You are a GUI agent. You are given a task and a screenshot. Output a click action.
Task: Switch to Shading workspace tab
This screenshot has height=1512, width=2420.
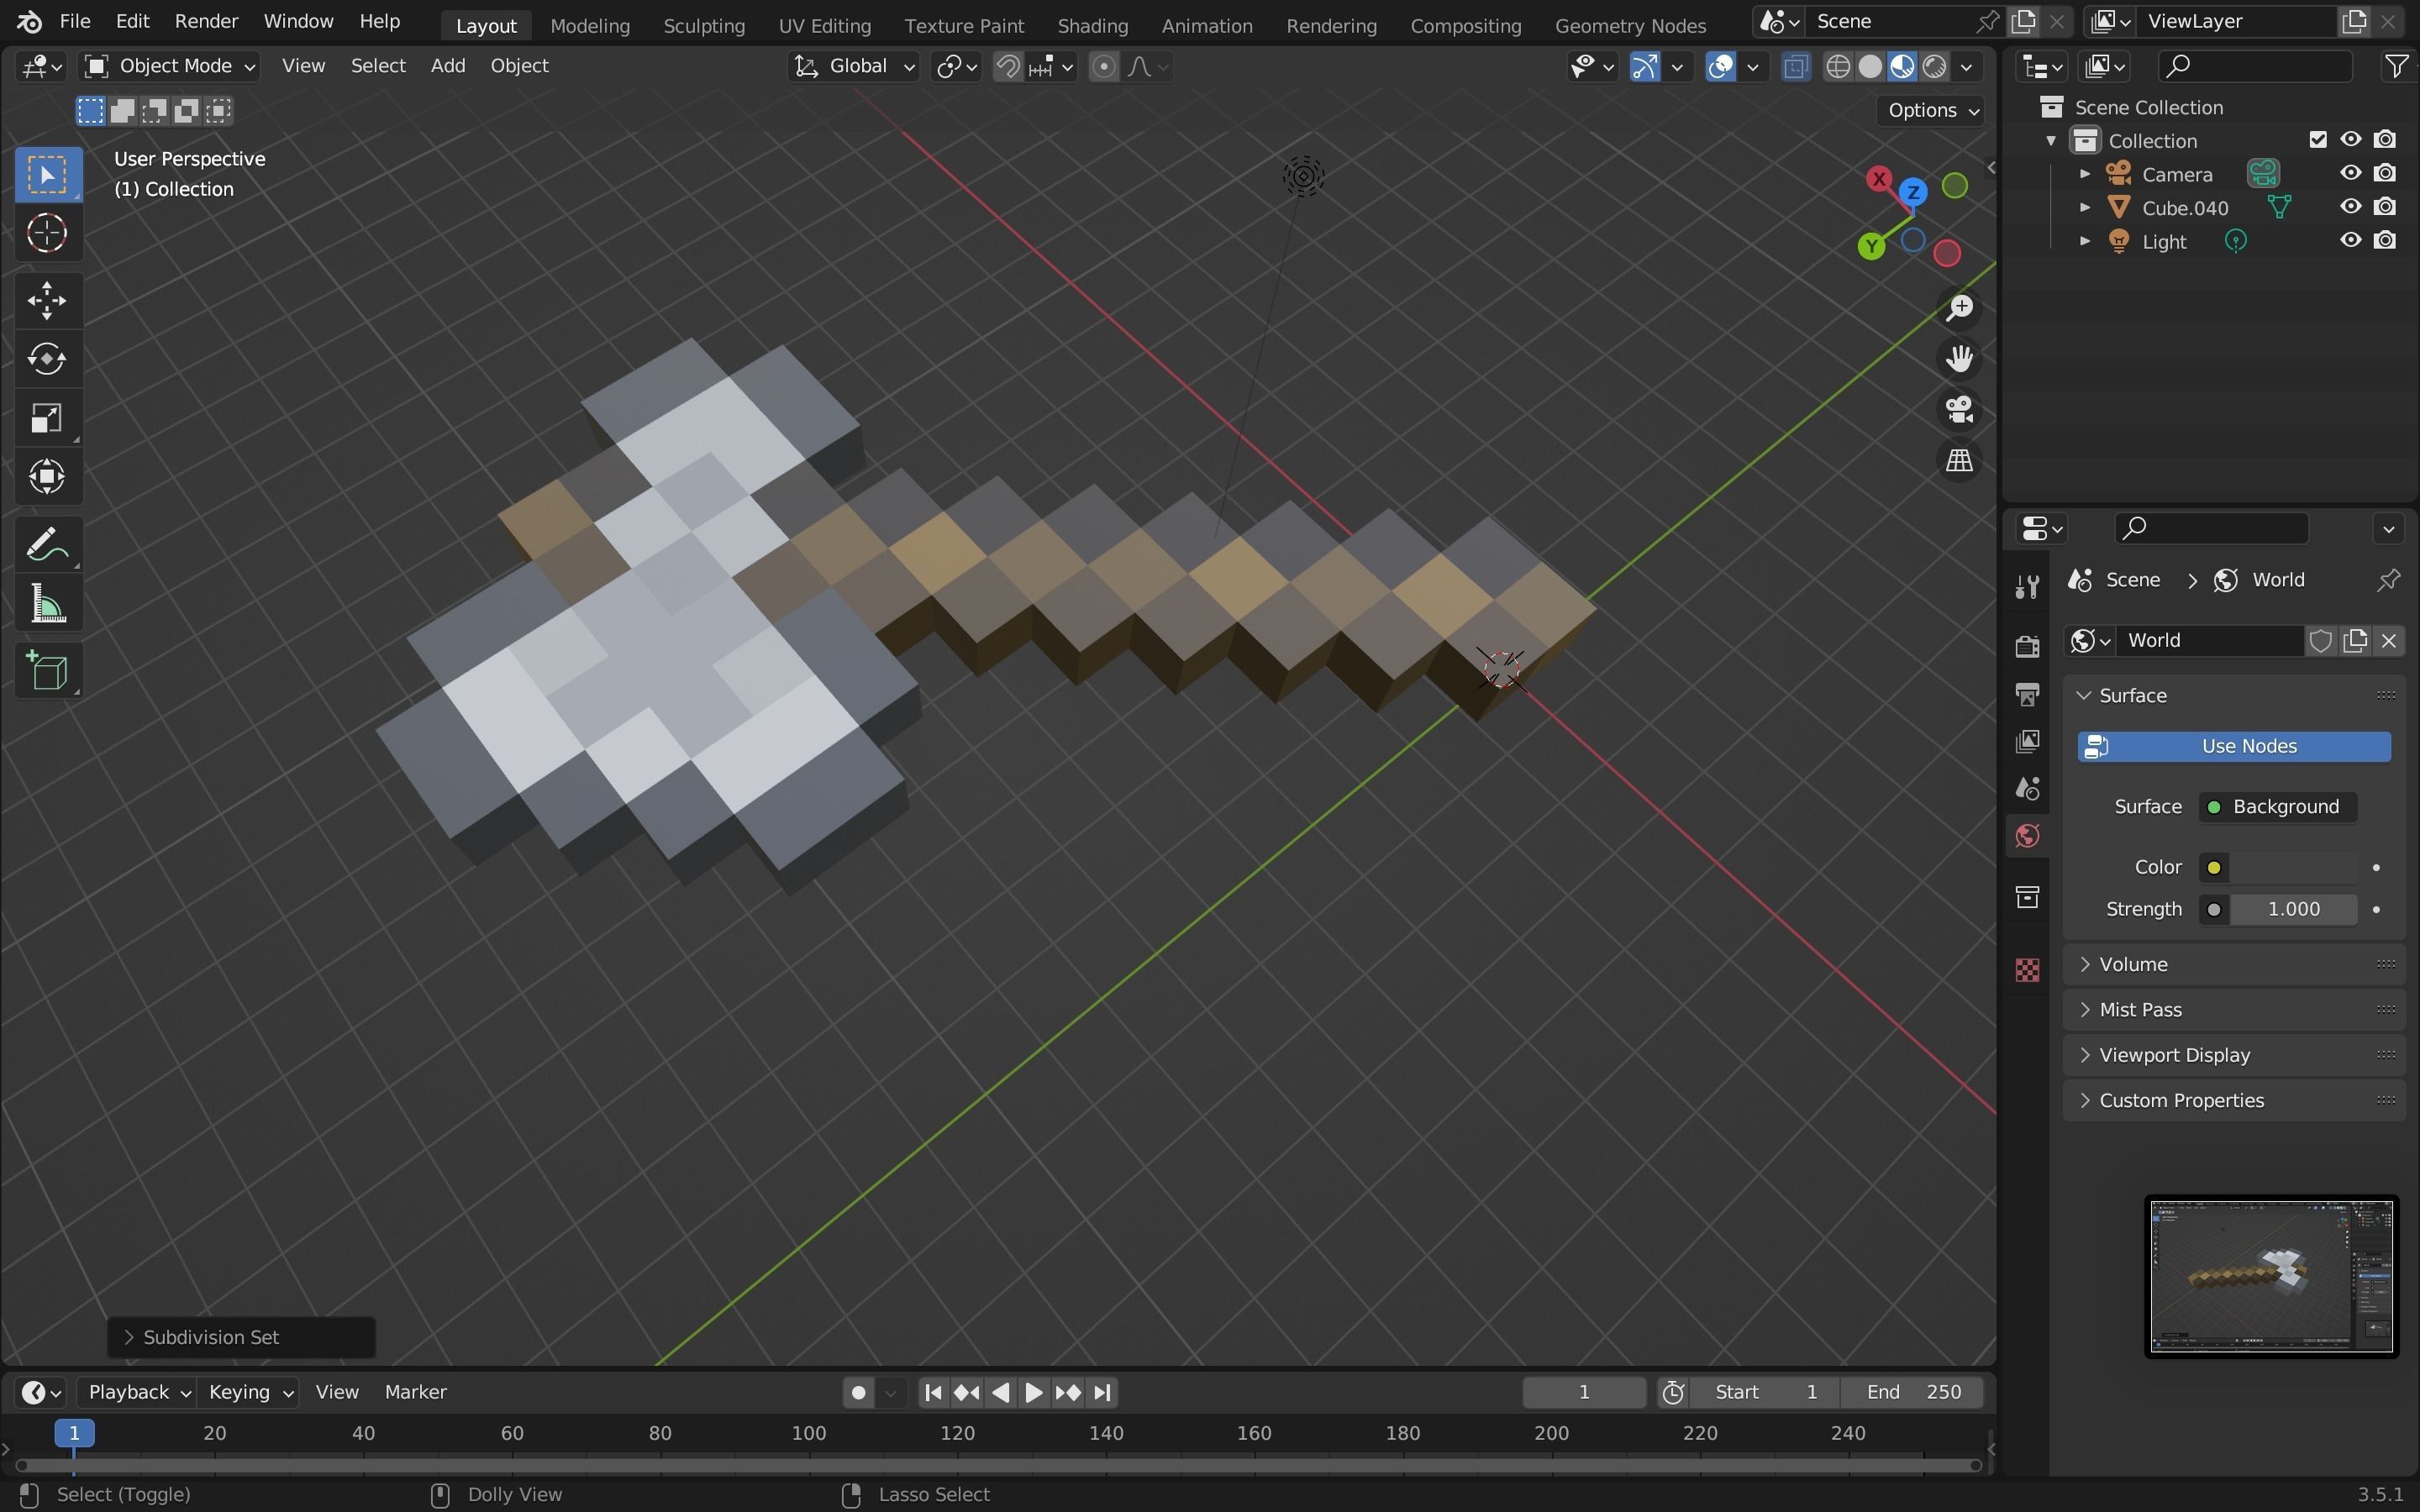pos(1092,25)
